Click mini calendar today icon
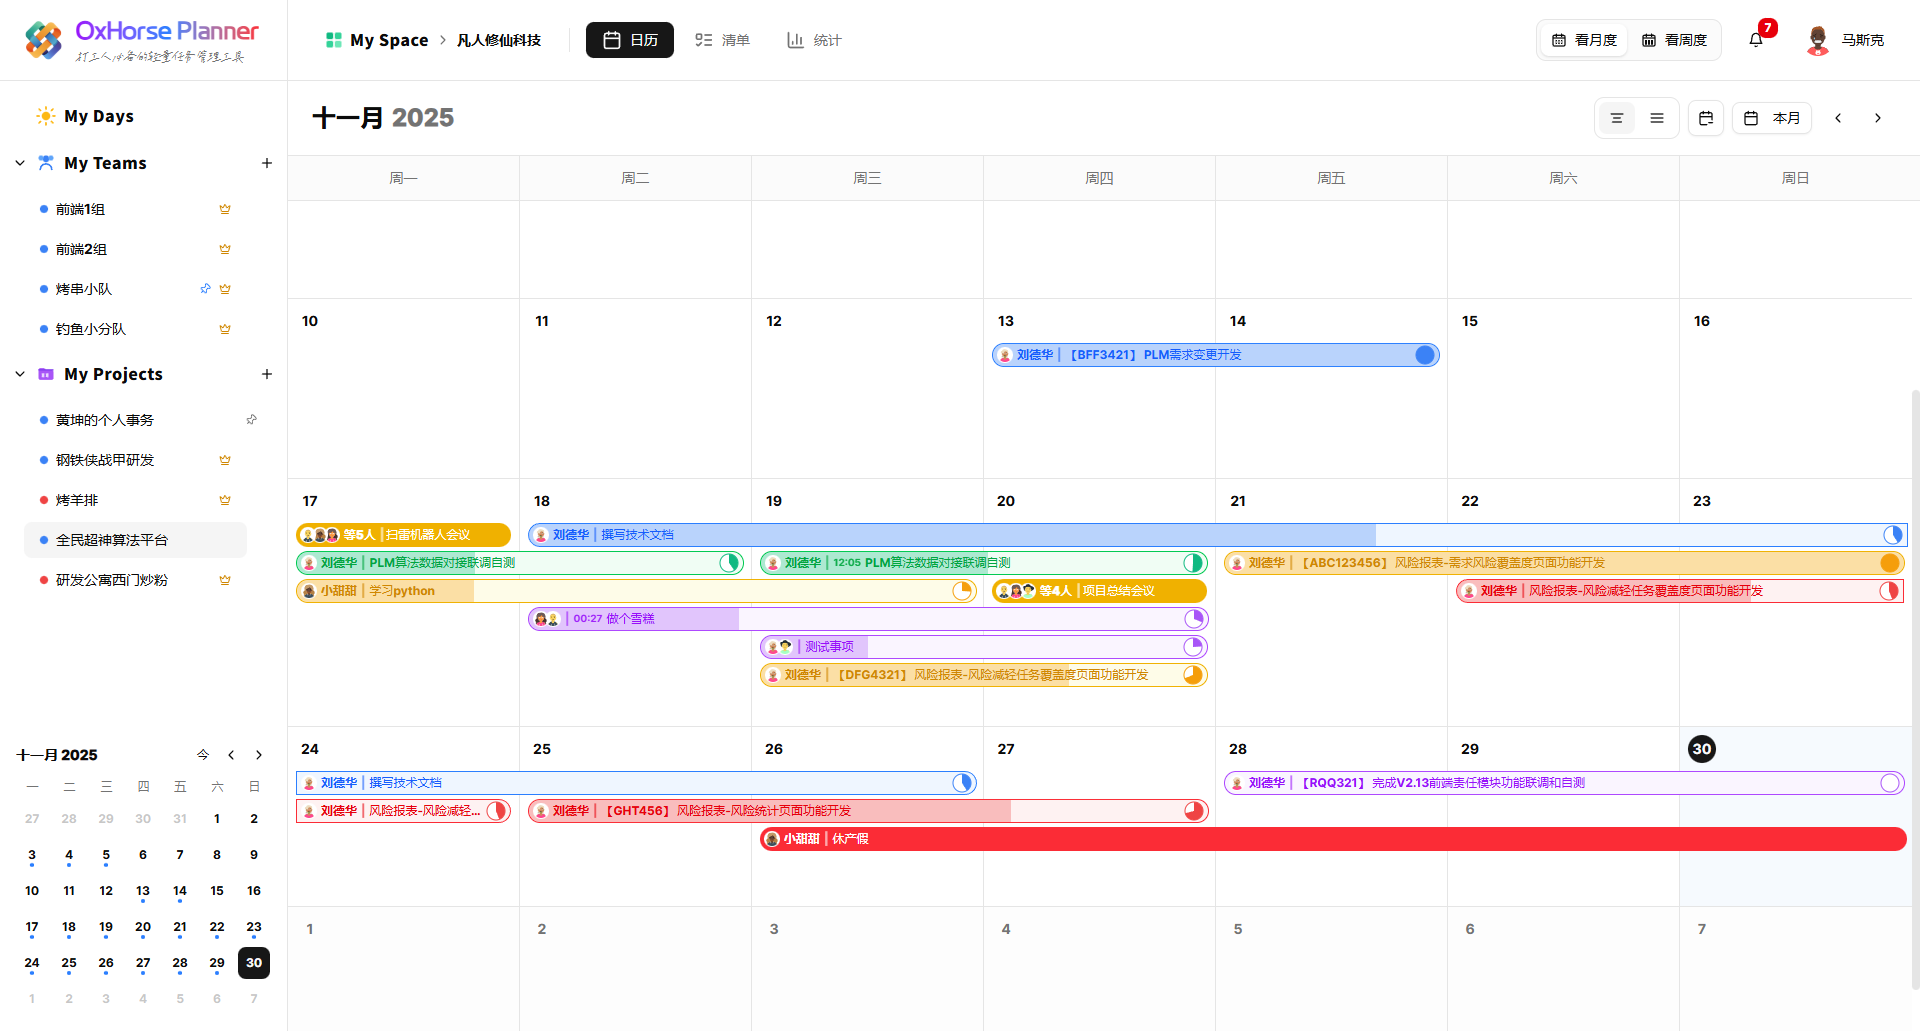Image resolution: width=1920 pixels, height=1031 pixels. click(203, 755)
